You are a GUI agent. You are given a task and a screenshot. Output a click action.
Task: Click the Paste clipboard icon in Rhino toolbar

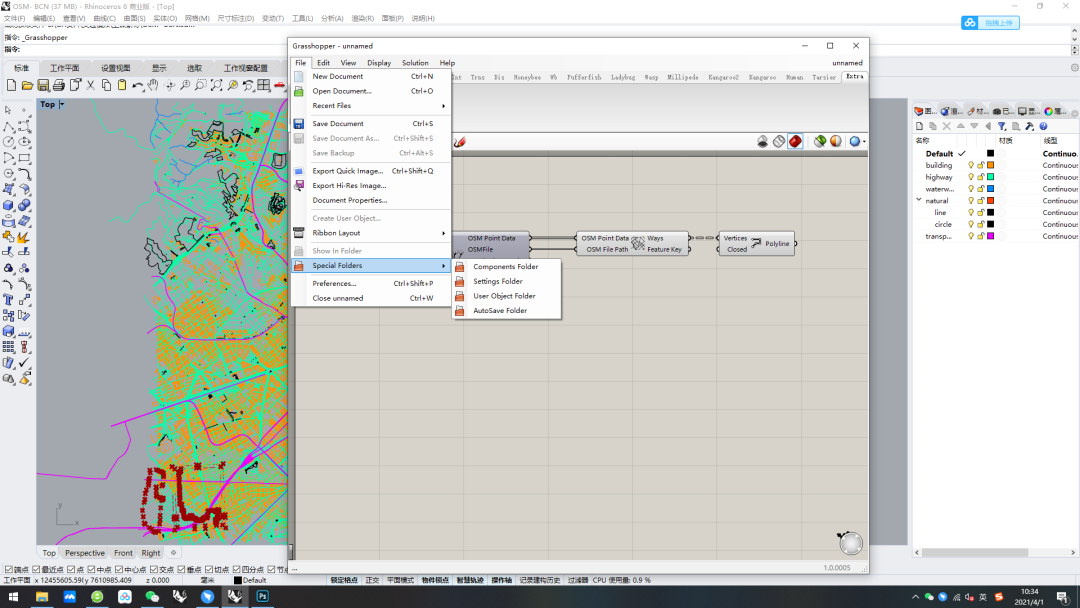tap(122, 85)
